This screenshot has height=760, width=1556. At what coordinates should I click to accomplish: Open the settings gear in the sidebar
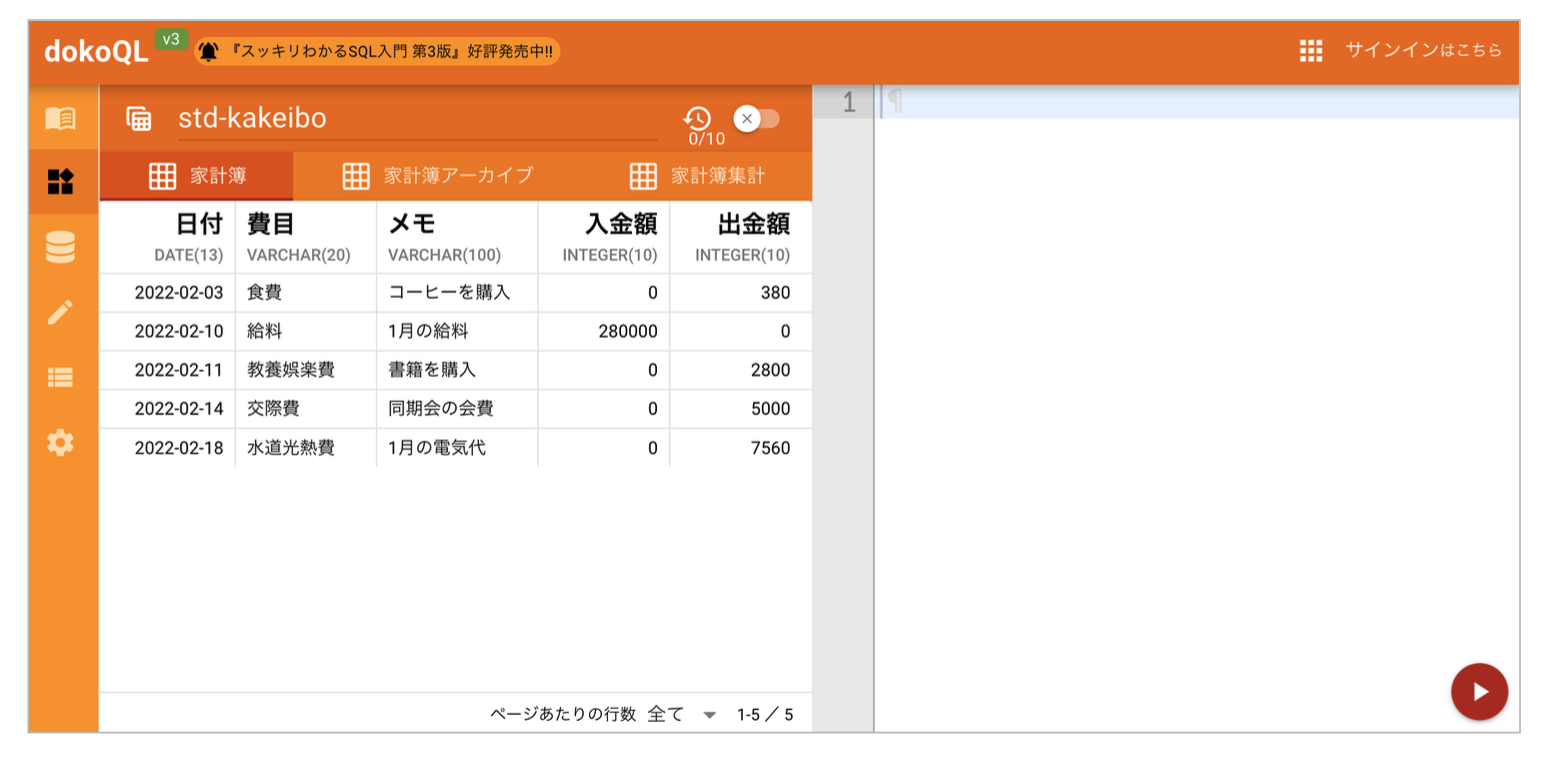click(x=61, y=441)
